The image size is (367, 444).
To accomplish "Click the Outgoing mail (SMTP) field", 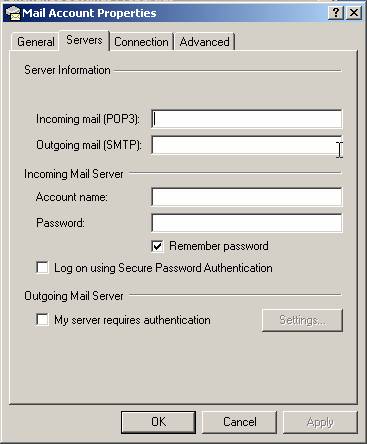I will (x=247, y=145).
